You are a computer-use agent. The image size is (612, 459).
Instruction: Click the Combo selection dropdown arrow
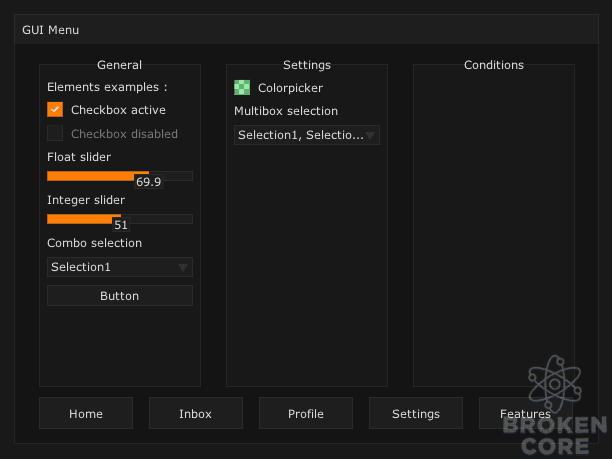point(183,267)
